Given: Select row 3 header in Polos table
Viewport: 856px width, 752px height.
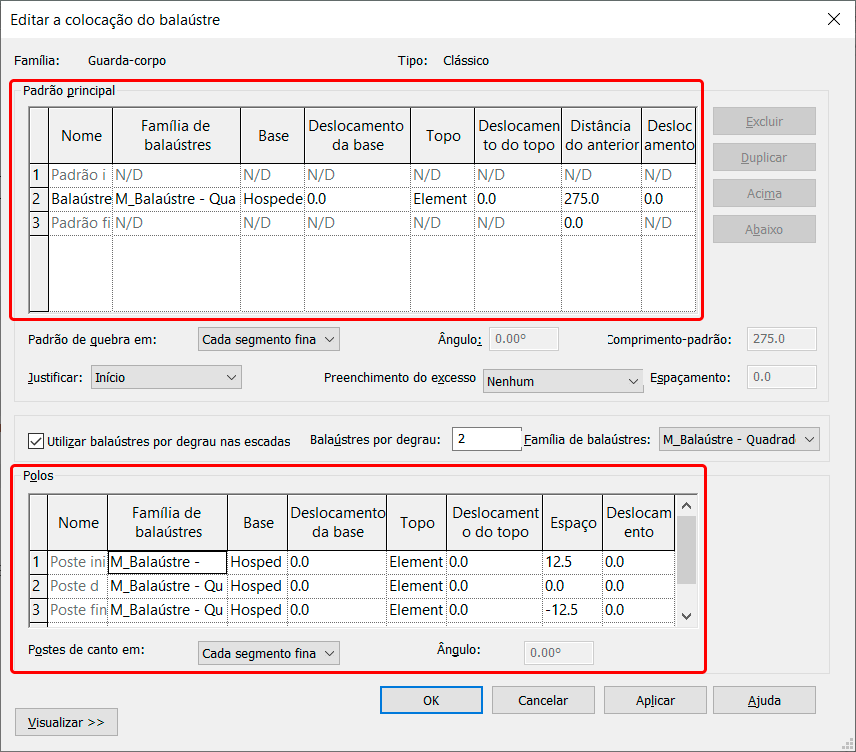Looking at the screenshot, I should point(38,610).
